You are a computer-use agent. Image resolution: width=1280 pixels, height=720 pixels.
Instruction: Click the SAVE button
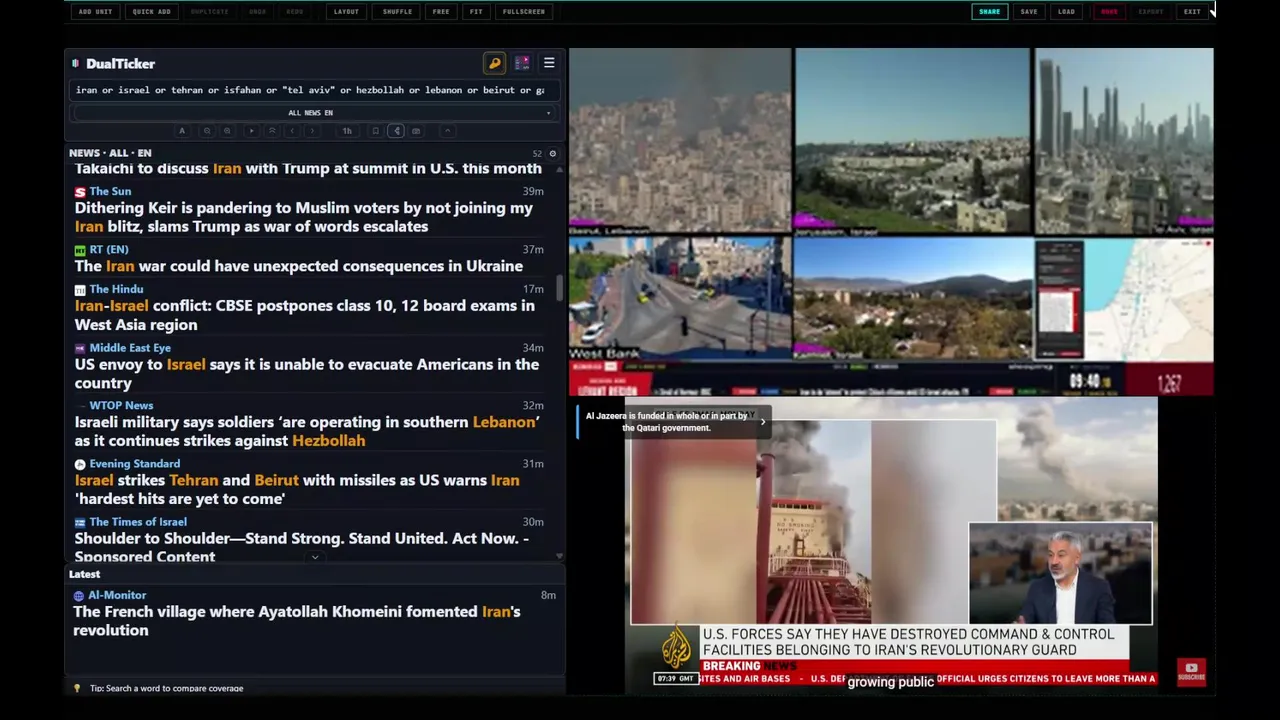pyautogui.click(x=1029, y=12)
